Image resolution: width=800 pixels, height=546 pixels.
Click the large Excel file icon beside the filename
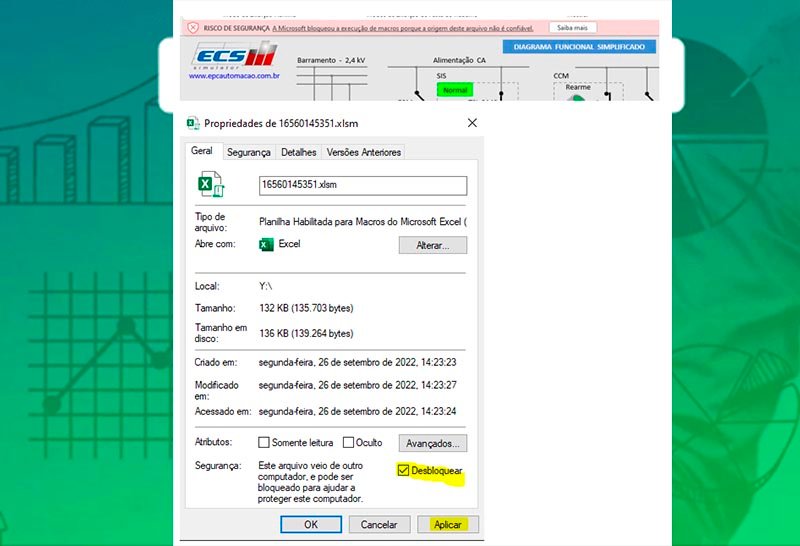tap(211, 185)
